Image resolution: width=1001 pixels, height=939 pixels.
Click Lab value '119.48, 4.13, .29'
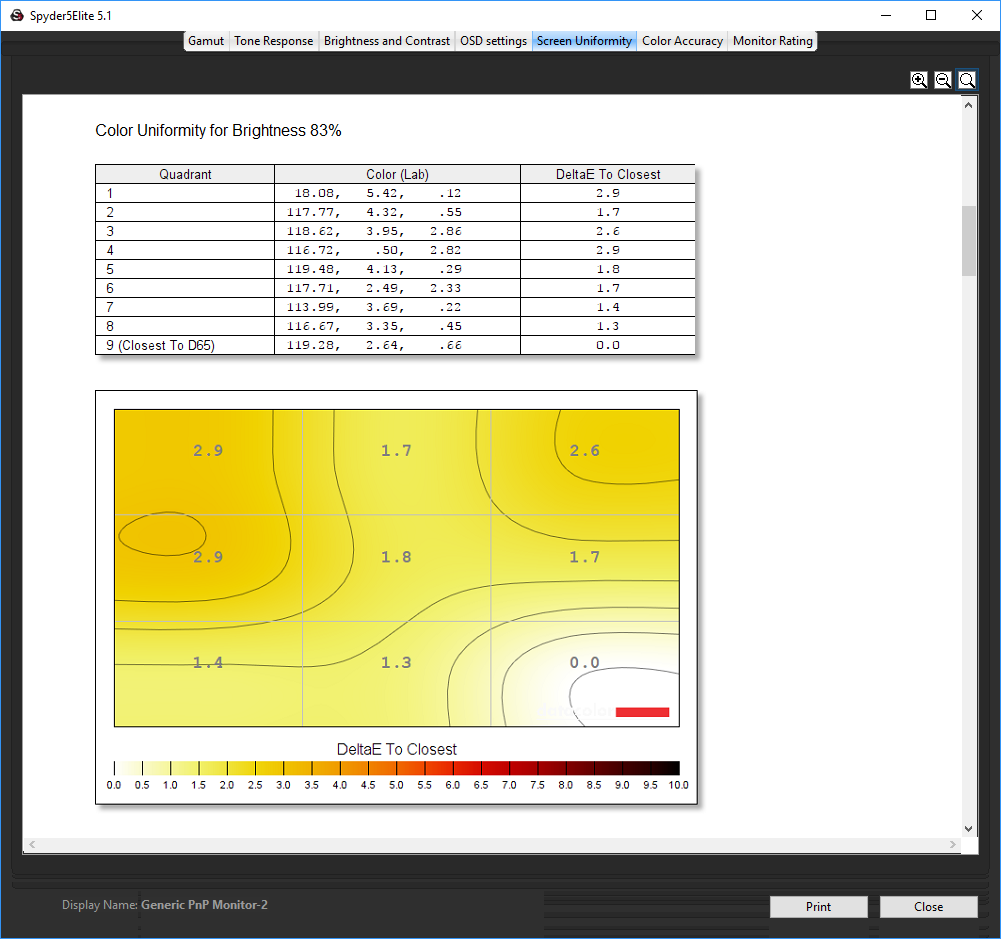(374, 269)
